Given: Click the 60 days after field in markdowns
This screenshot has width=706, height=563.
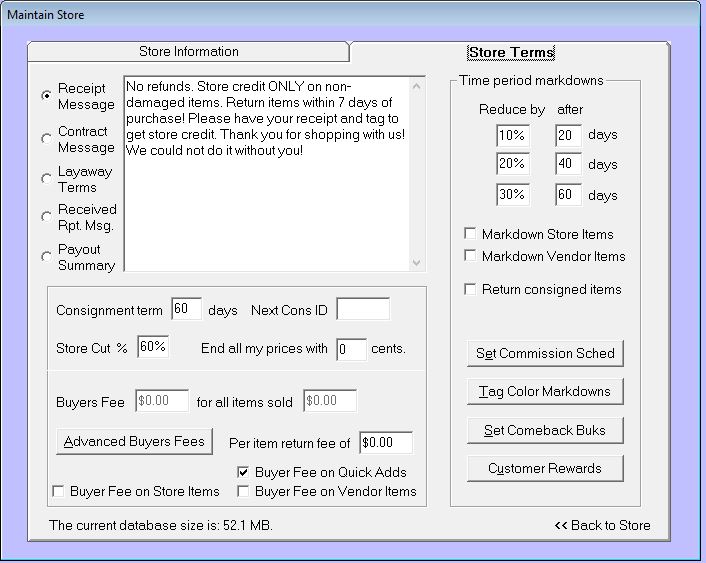Looking at the screenshot, I should point(568,195).
